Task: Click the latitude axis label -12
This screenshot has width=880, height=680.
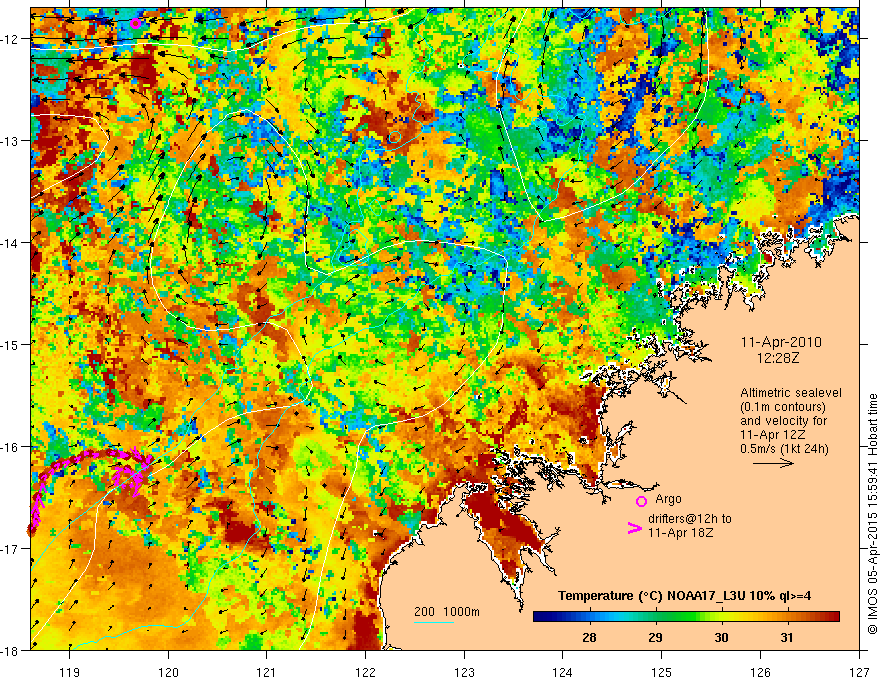Action: point(10,39)
